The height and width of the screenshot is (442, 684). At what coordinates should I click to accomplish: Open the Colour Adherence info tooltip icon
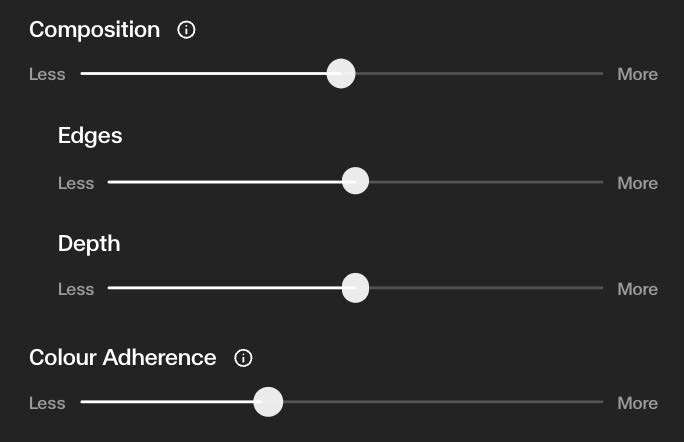click(x=243, y=358)
